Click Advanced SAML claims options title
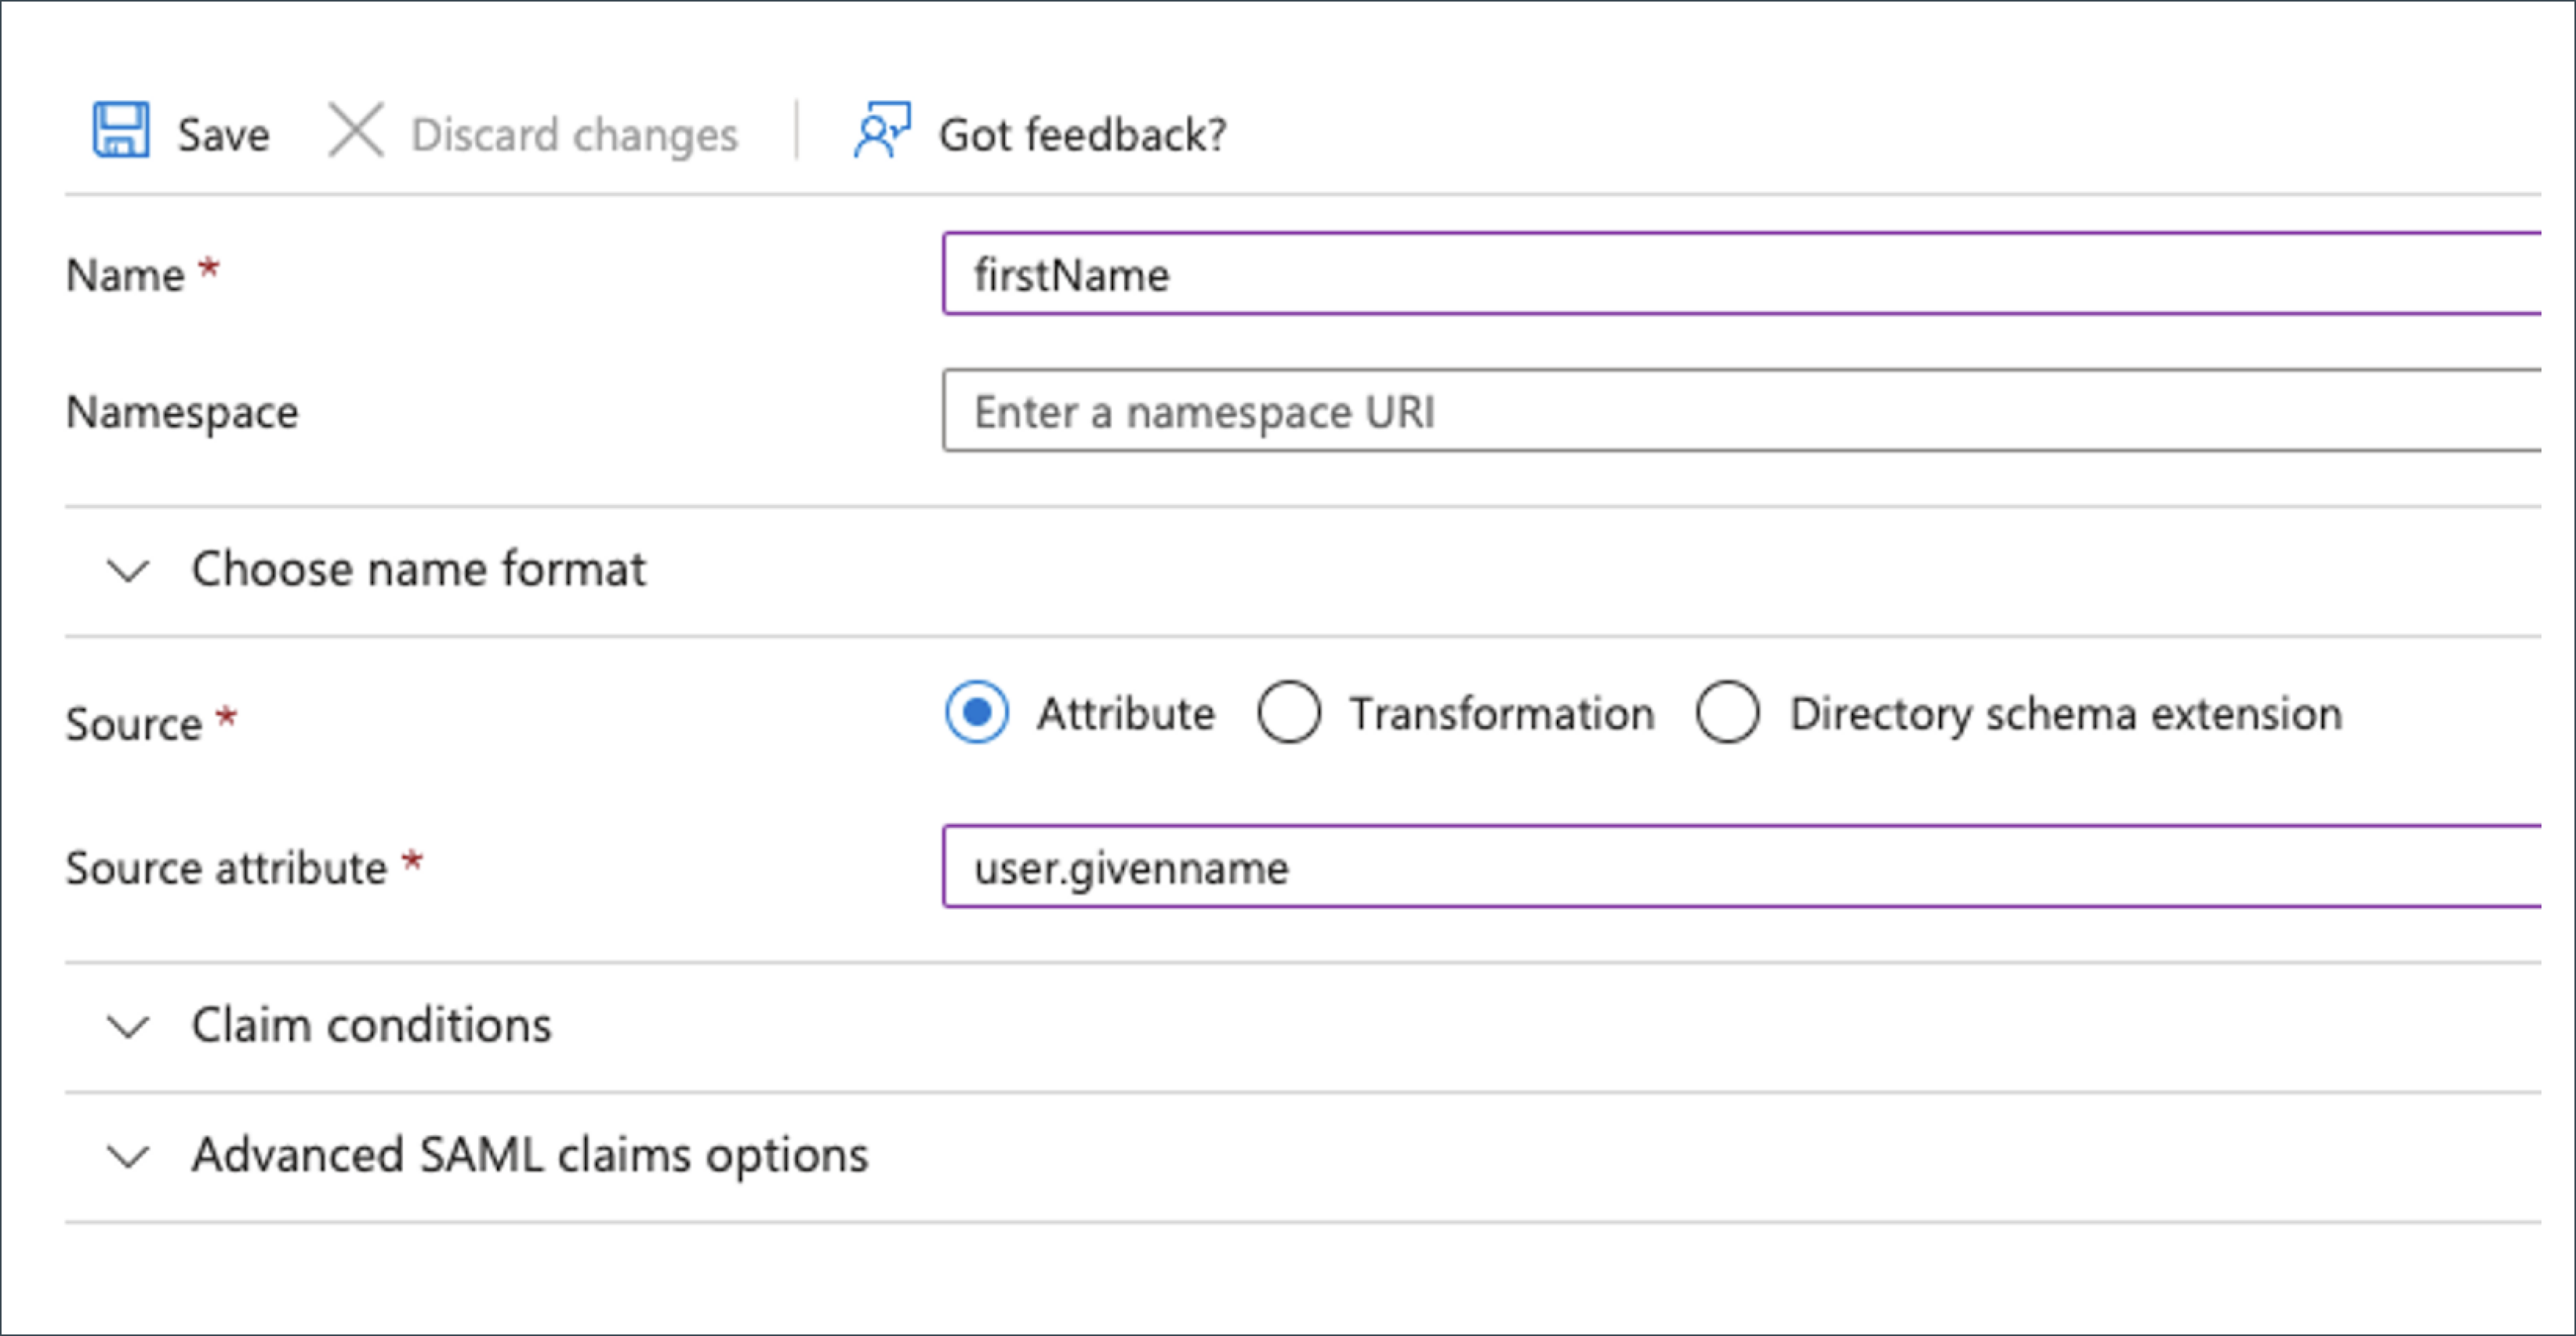The width and height of the screenshot is (2576, 1336). (530, 1155)
